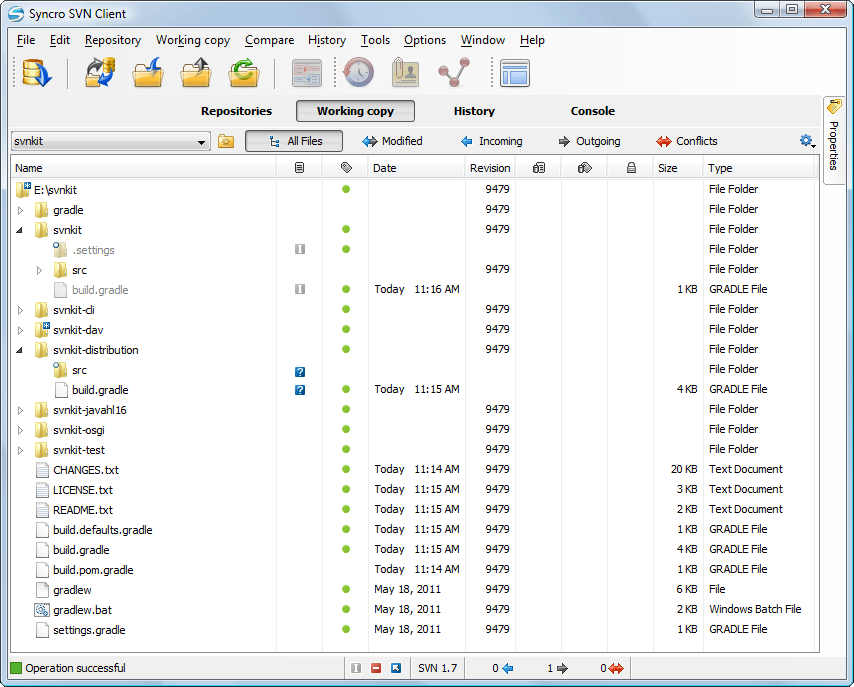854x687 pixels.
Task: Select the gradlew.bat file
Action: coord(82,610)
